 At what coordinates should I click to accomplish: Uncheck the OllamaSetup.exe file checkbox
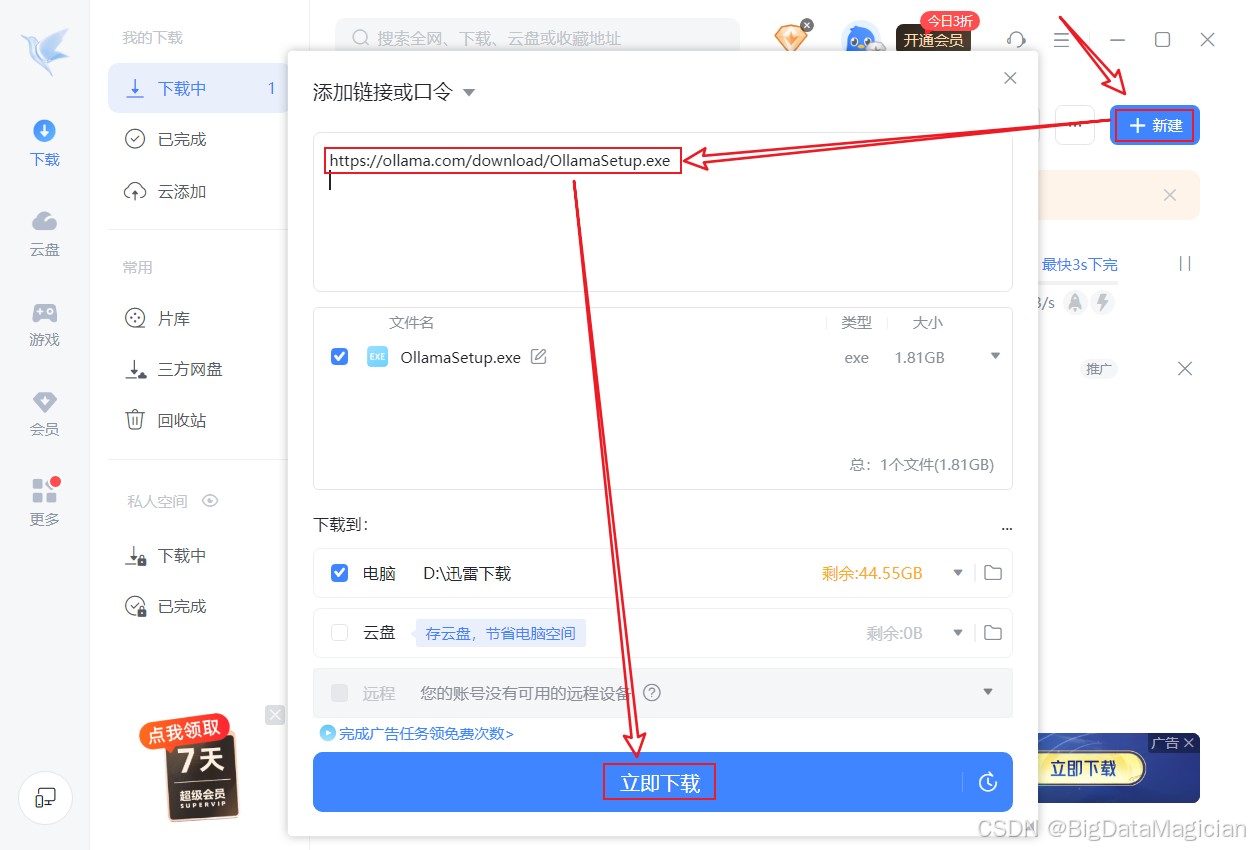(x=340, y=357)
